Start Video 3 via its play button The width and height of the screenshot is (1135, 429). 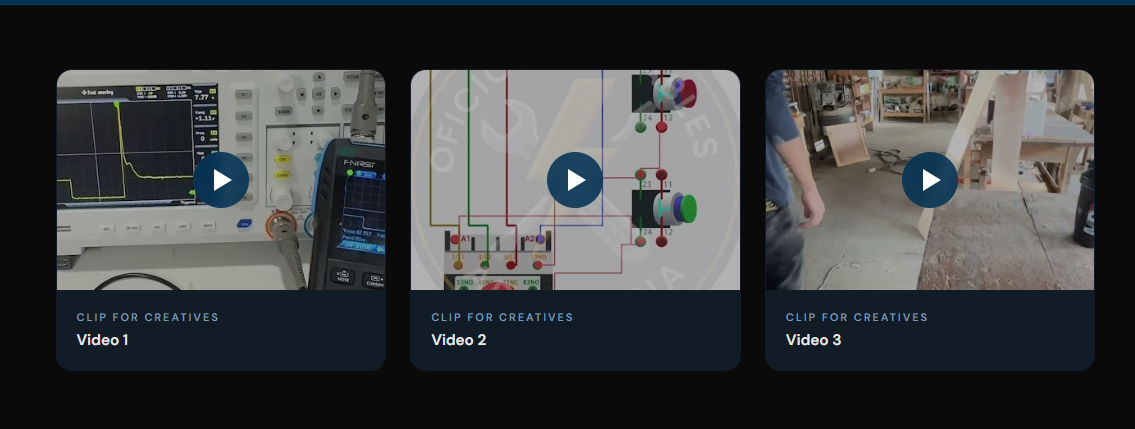[929, 180]
